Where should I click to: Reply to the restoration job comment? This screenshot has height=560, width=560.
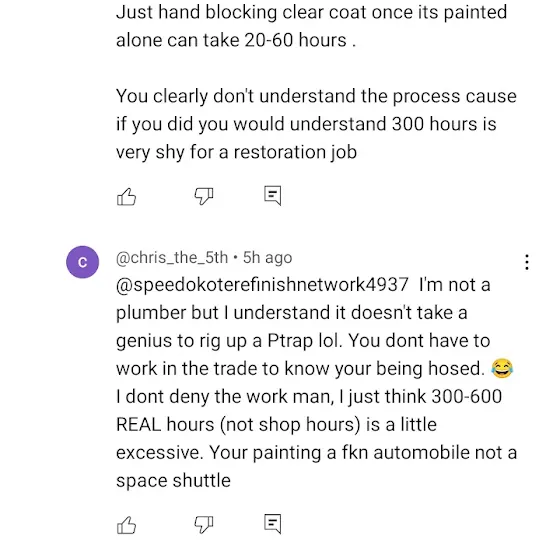272,196
